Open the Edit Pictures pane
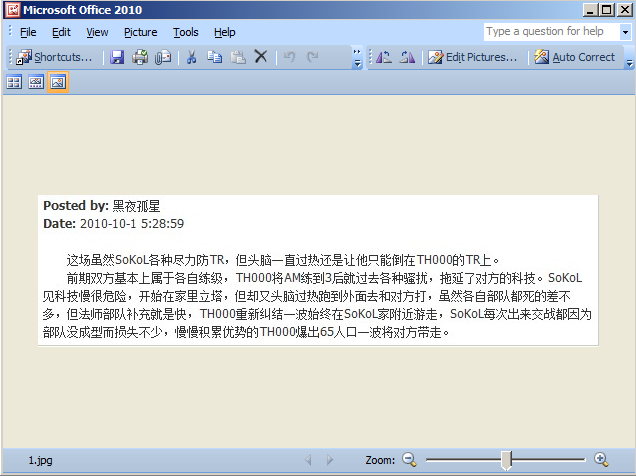Viewport: 636px width, 476px height. (473, 57)
